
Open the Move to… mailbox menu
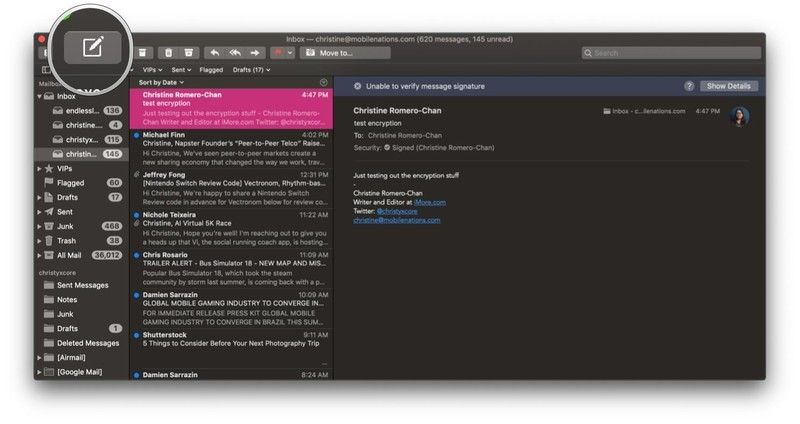pyautogui.click(x=345, y=53)
